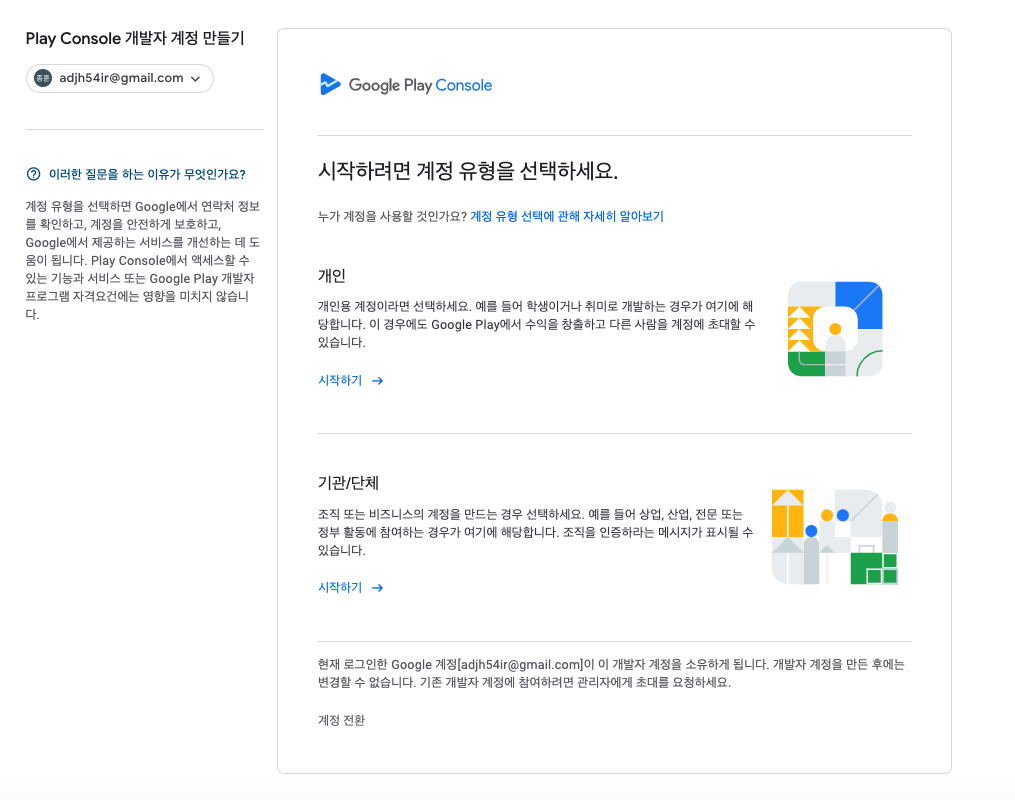
Task: Click the 개인 account illustration
Action: tap(835, 329)
